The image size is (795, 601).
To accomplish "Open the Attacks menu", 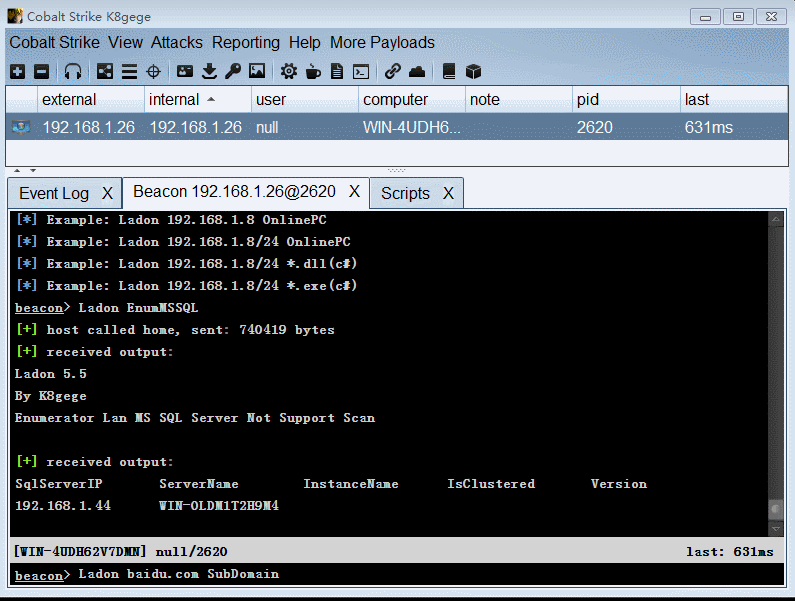I will [176, 43].
